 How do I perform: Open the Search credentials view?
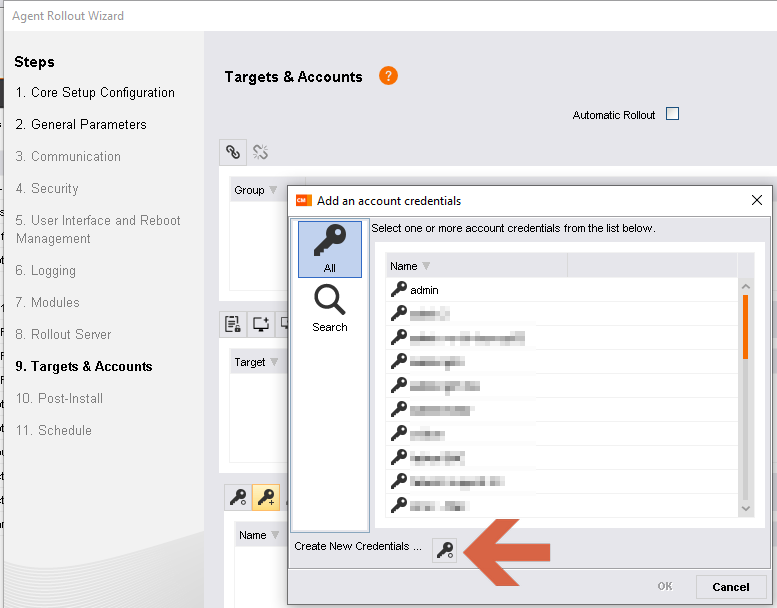(x=329, y=307)
